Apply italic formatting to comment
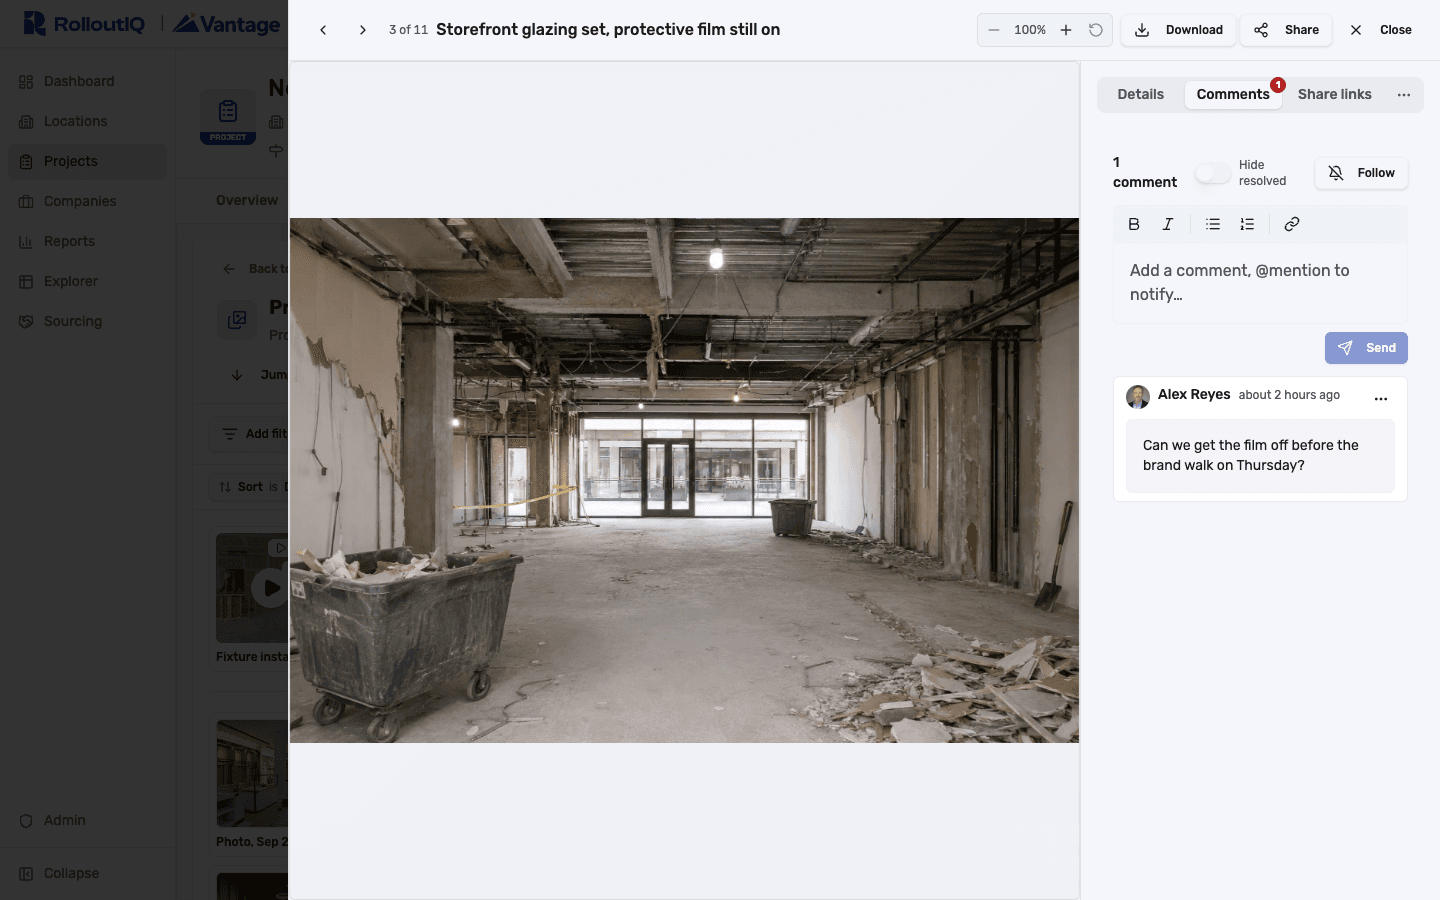The width and height of the screenshot is (1440, 900). (x=1167, y=224)
